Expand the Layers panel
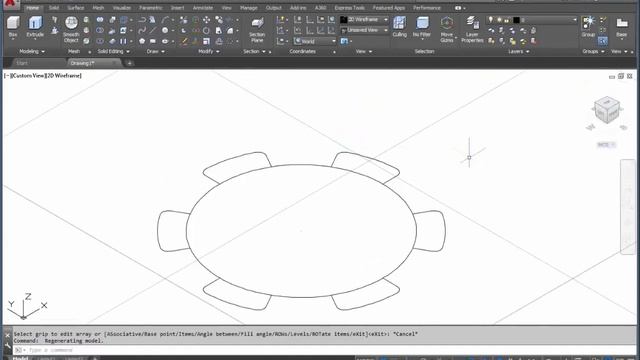The width and height of the screenshot is (640, 360). tap(518, 51)
